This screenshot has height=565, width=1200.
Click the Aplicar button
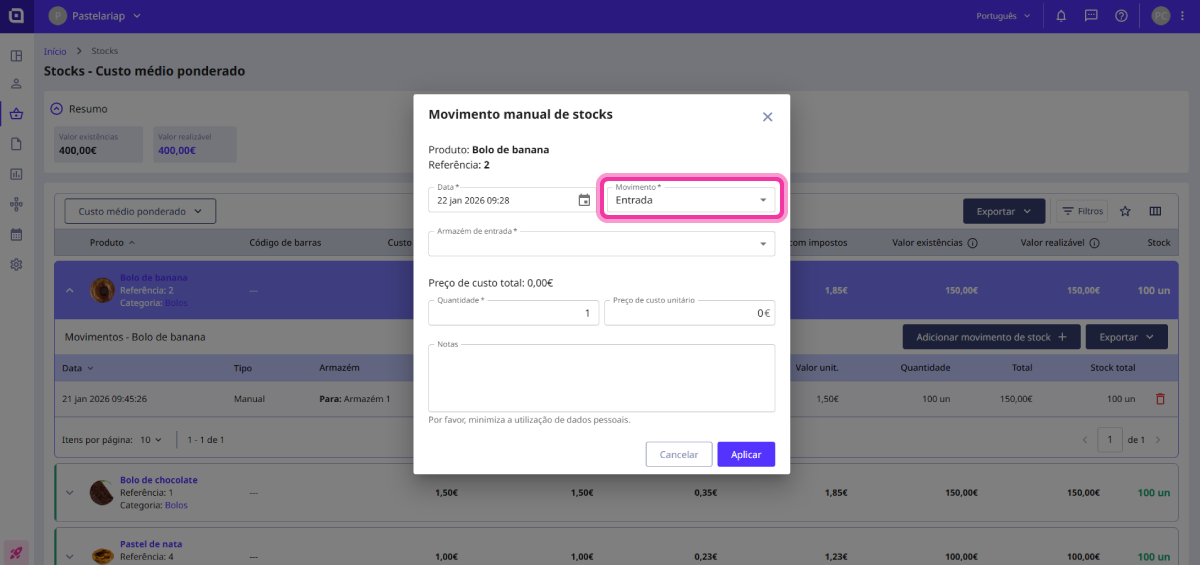pyautogui.click(x=745, y=454)
